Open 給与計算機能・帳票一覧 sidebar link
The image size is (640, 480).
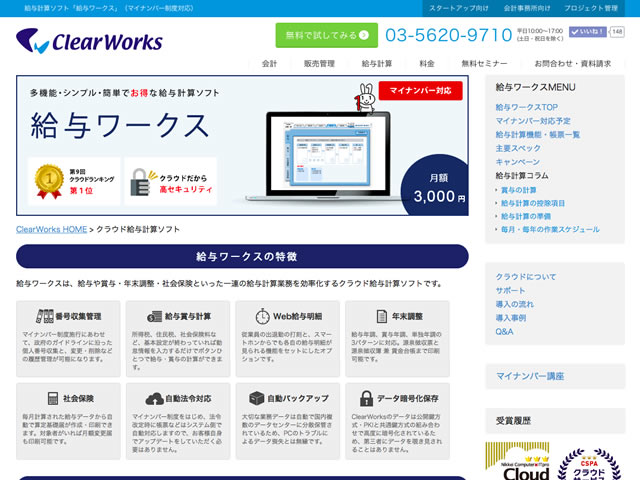click(x=538, y=135)
